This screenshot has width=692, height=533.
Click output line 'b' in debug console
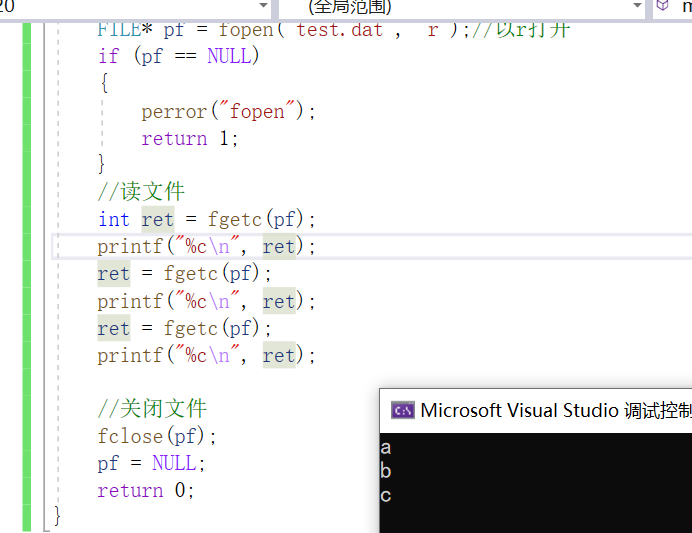pos(386,471)
